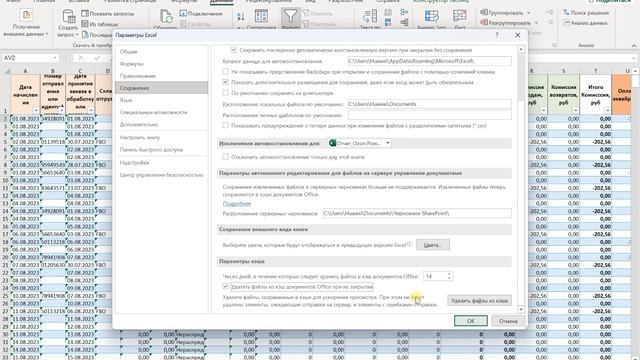Select Панель быстрого доступа category

(161, 150)
